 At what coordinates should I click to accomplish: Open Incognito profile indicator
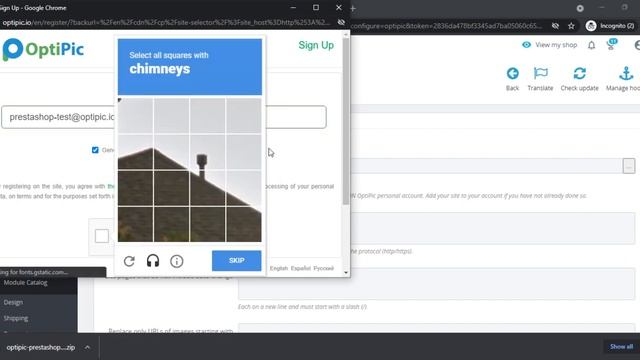610,26
